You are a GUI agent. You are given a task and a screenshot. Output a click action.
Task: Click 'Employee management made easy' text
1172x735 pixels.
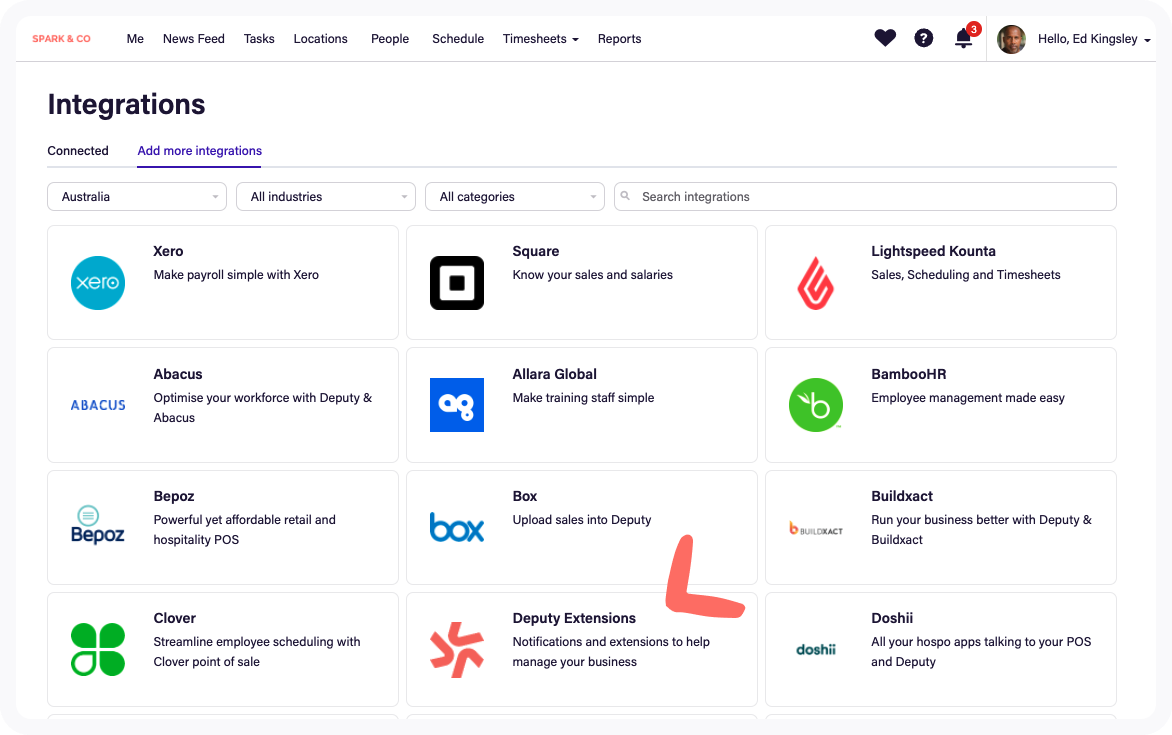[x=967, y=398]
